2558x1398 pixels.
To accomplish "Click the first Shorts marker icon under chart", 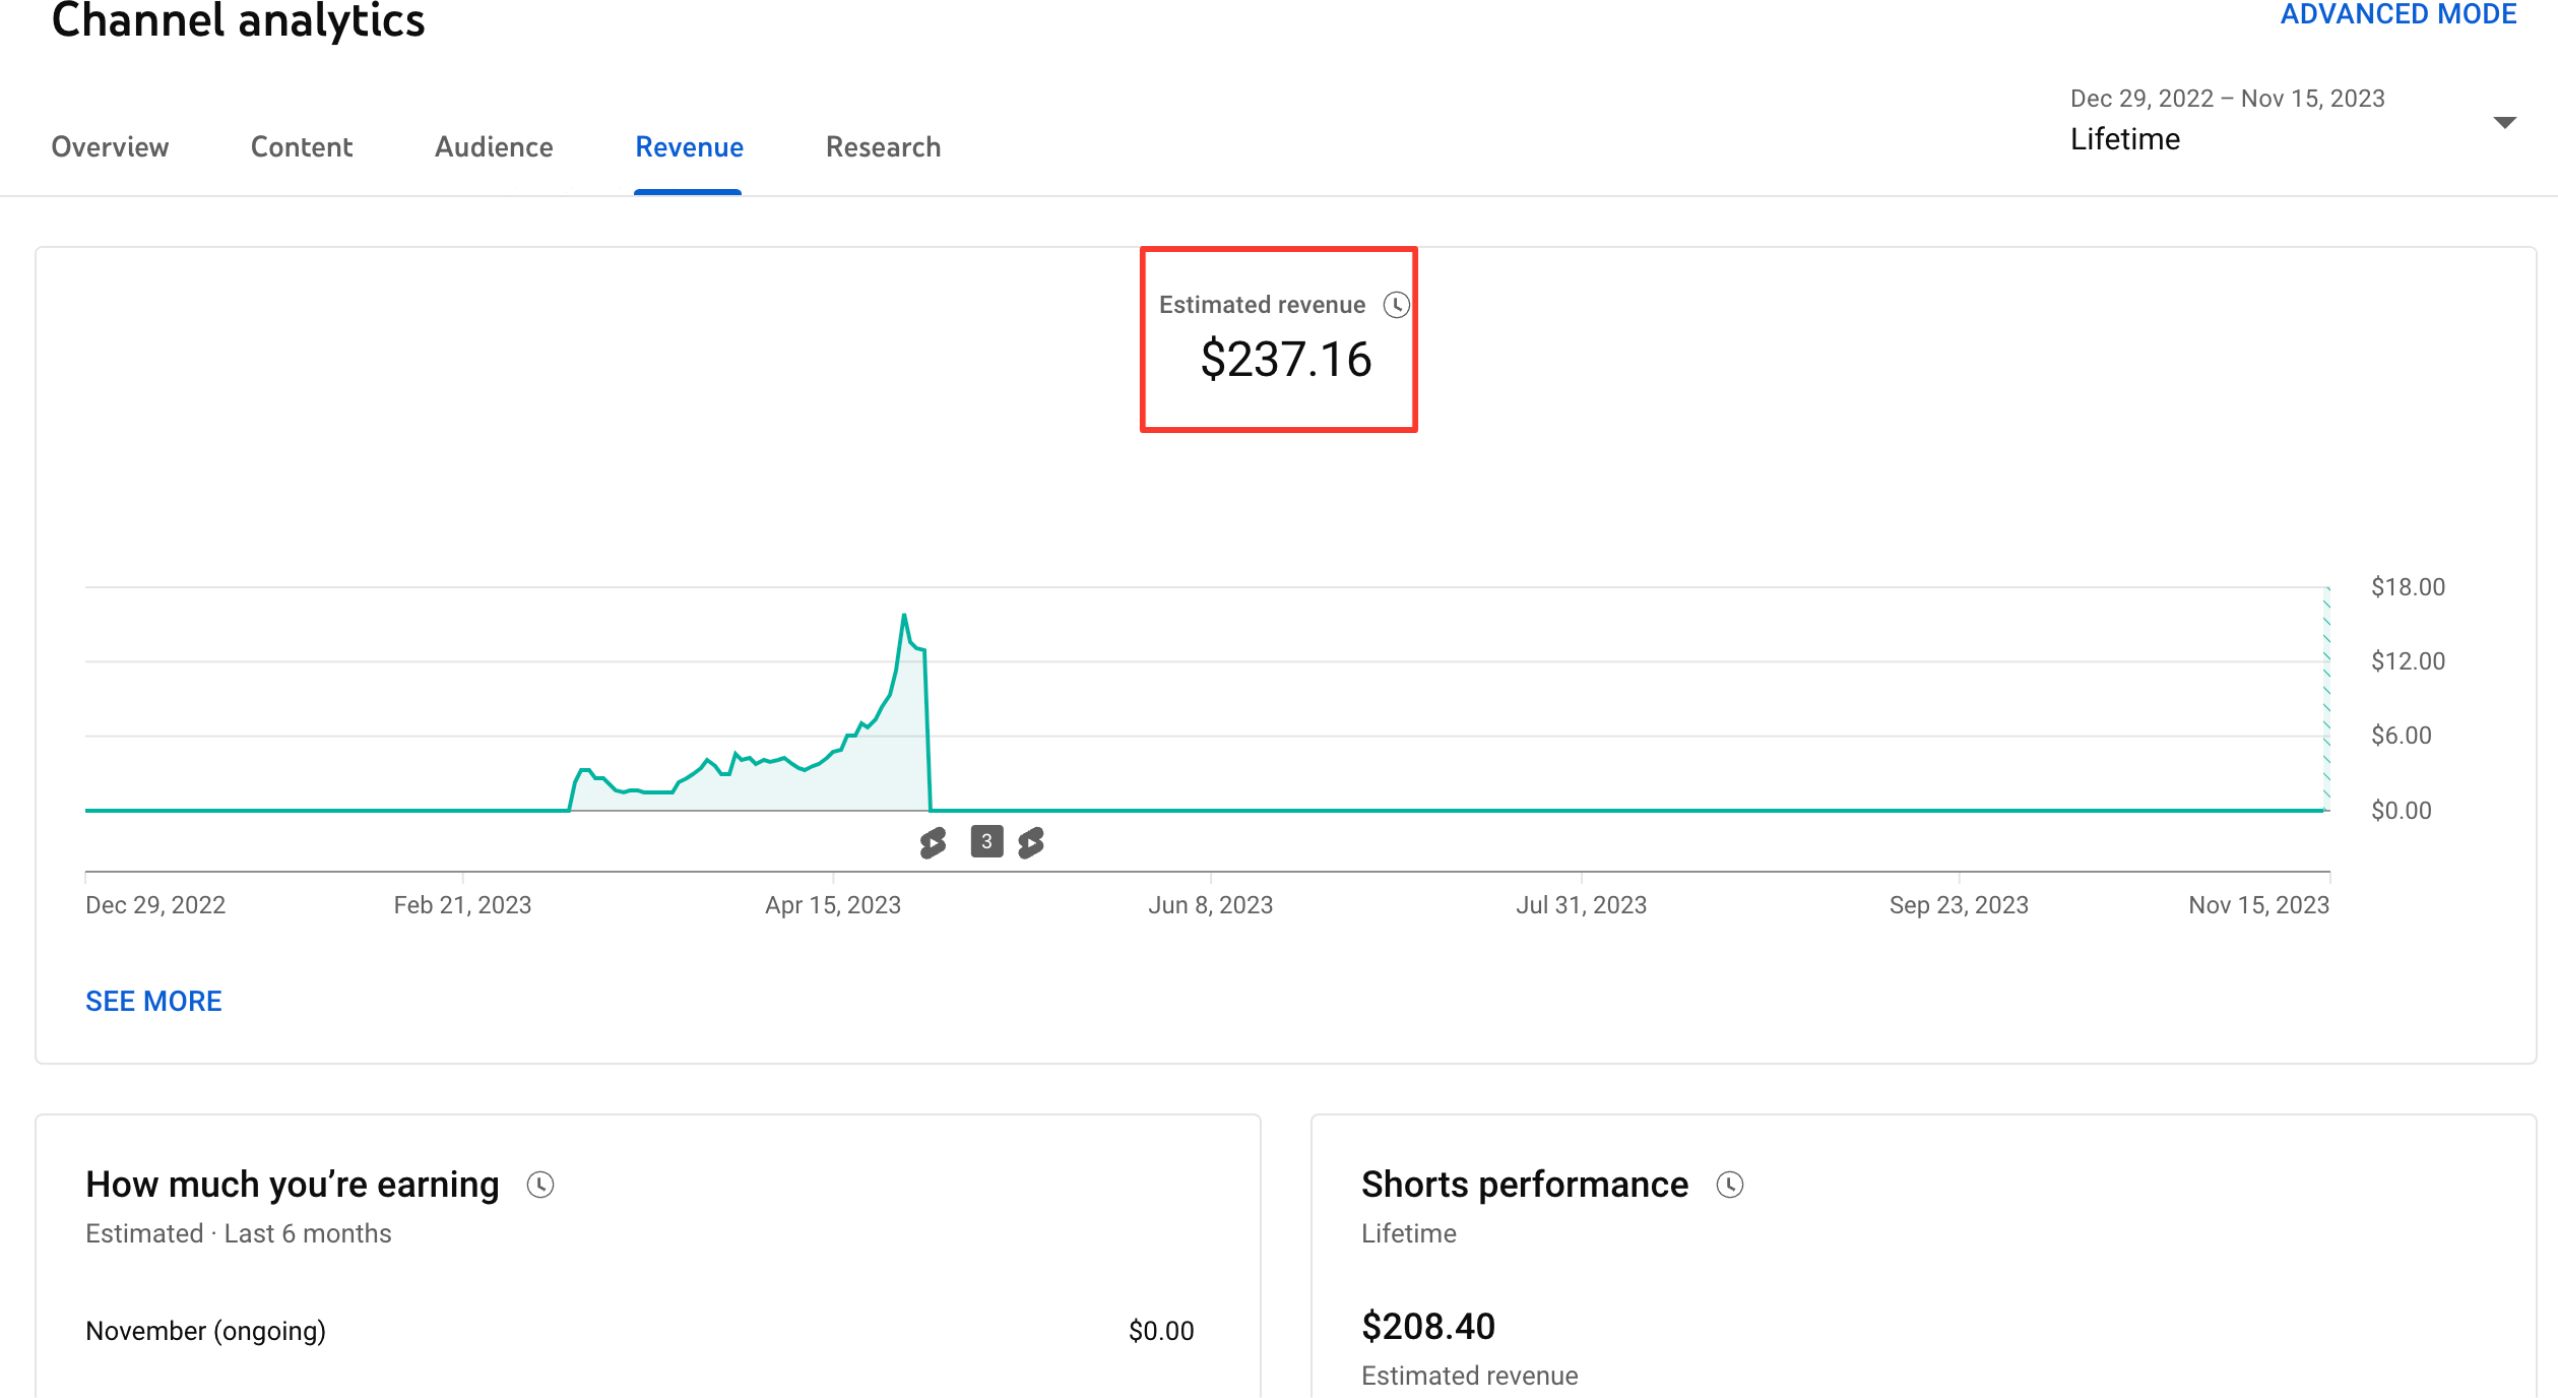I will pyautogui.click(x=932, y=843).
